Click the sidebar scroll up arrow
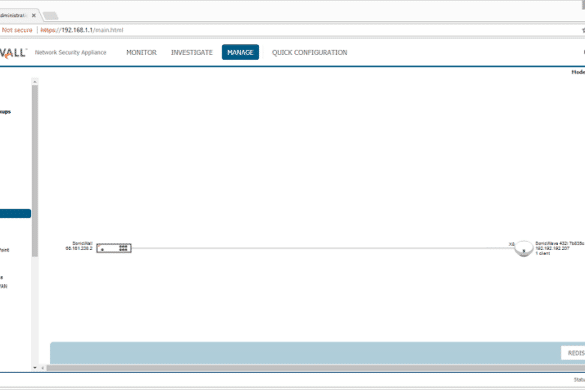The width and height of the screenshot is (585, 390). (x=35, y=81)
